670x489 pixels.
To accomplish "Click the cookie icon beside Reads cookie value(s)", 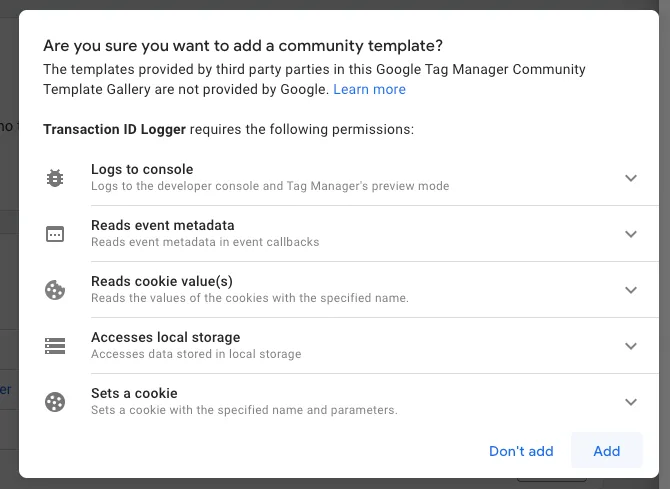I will click(x=55, y=290).
